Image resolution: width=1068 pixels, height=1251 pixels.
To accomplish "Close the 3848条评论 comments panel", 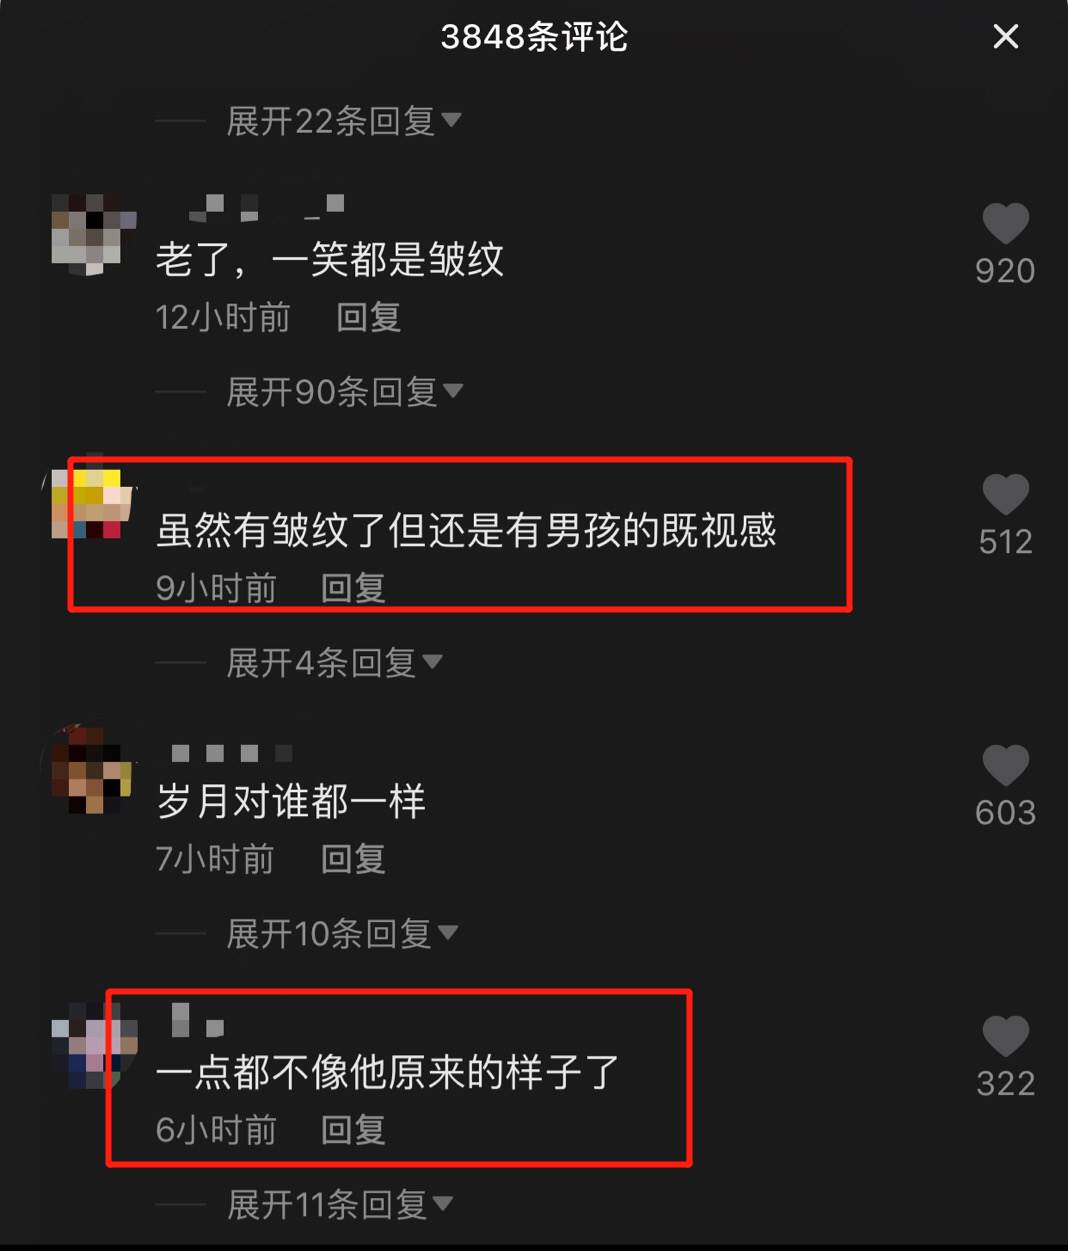I will point(1006,37).
